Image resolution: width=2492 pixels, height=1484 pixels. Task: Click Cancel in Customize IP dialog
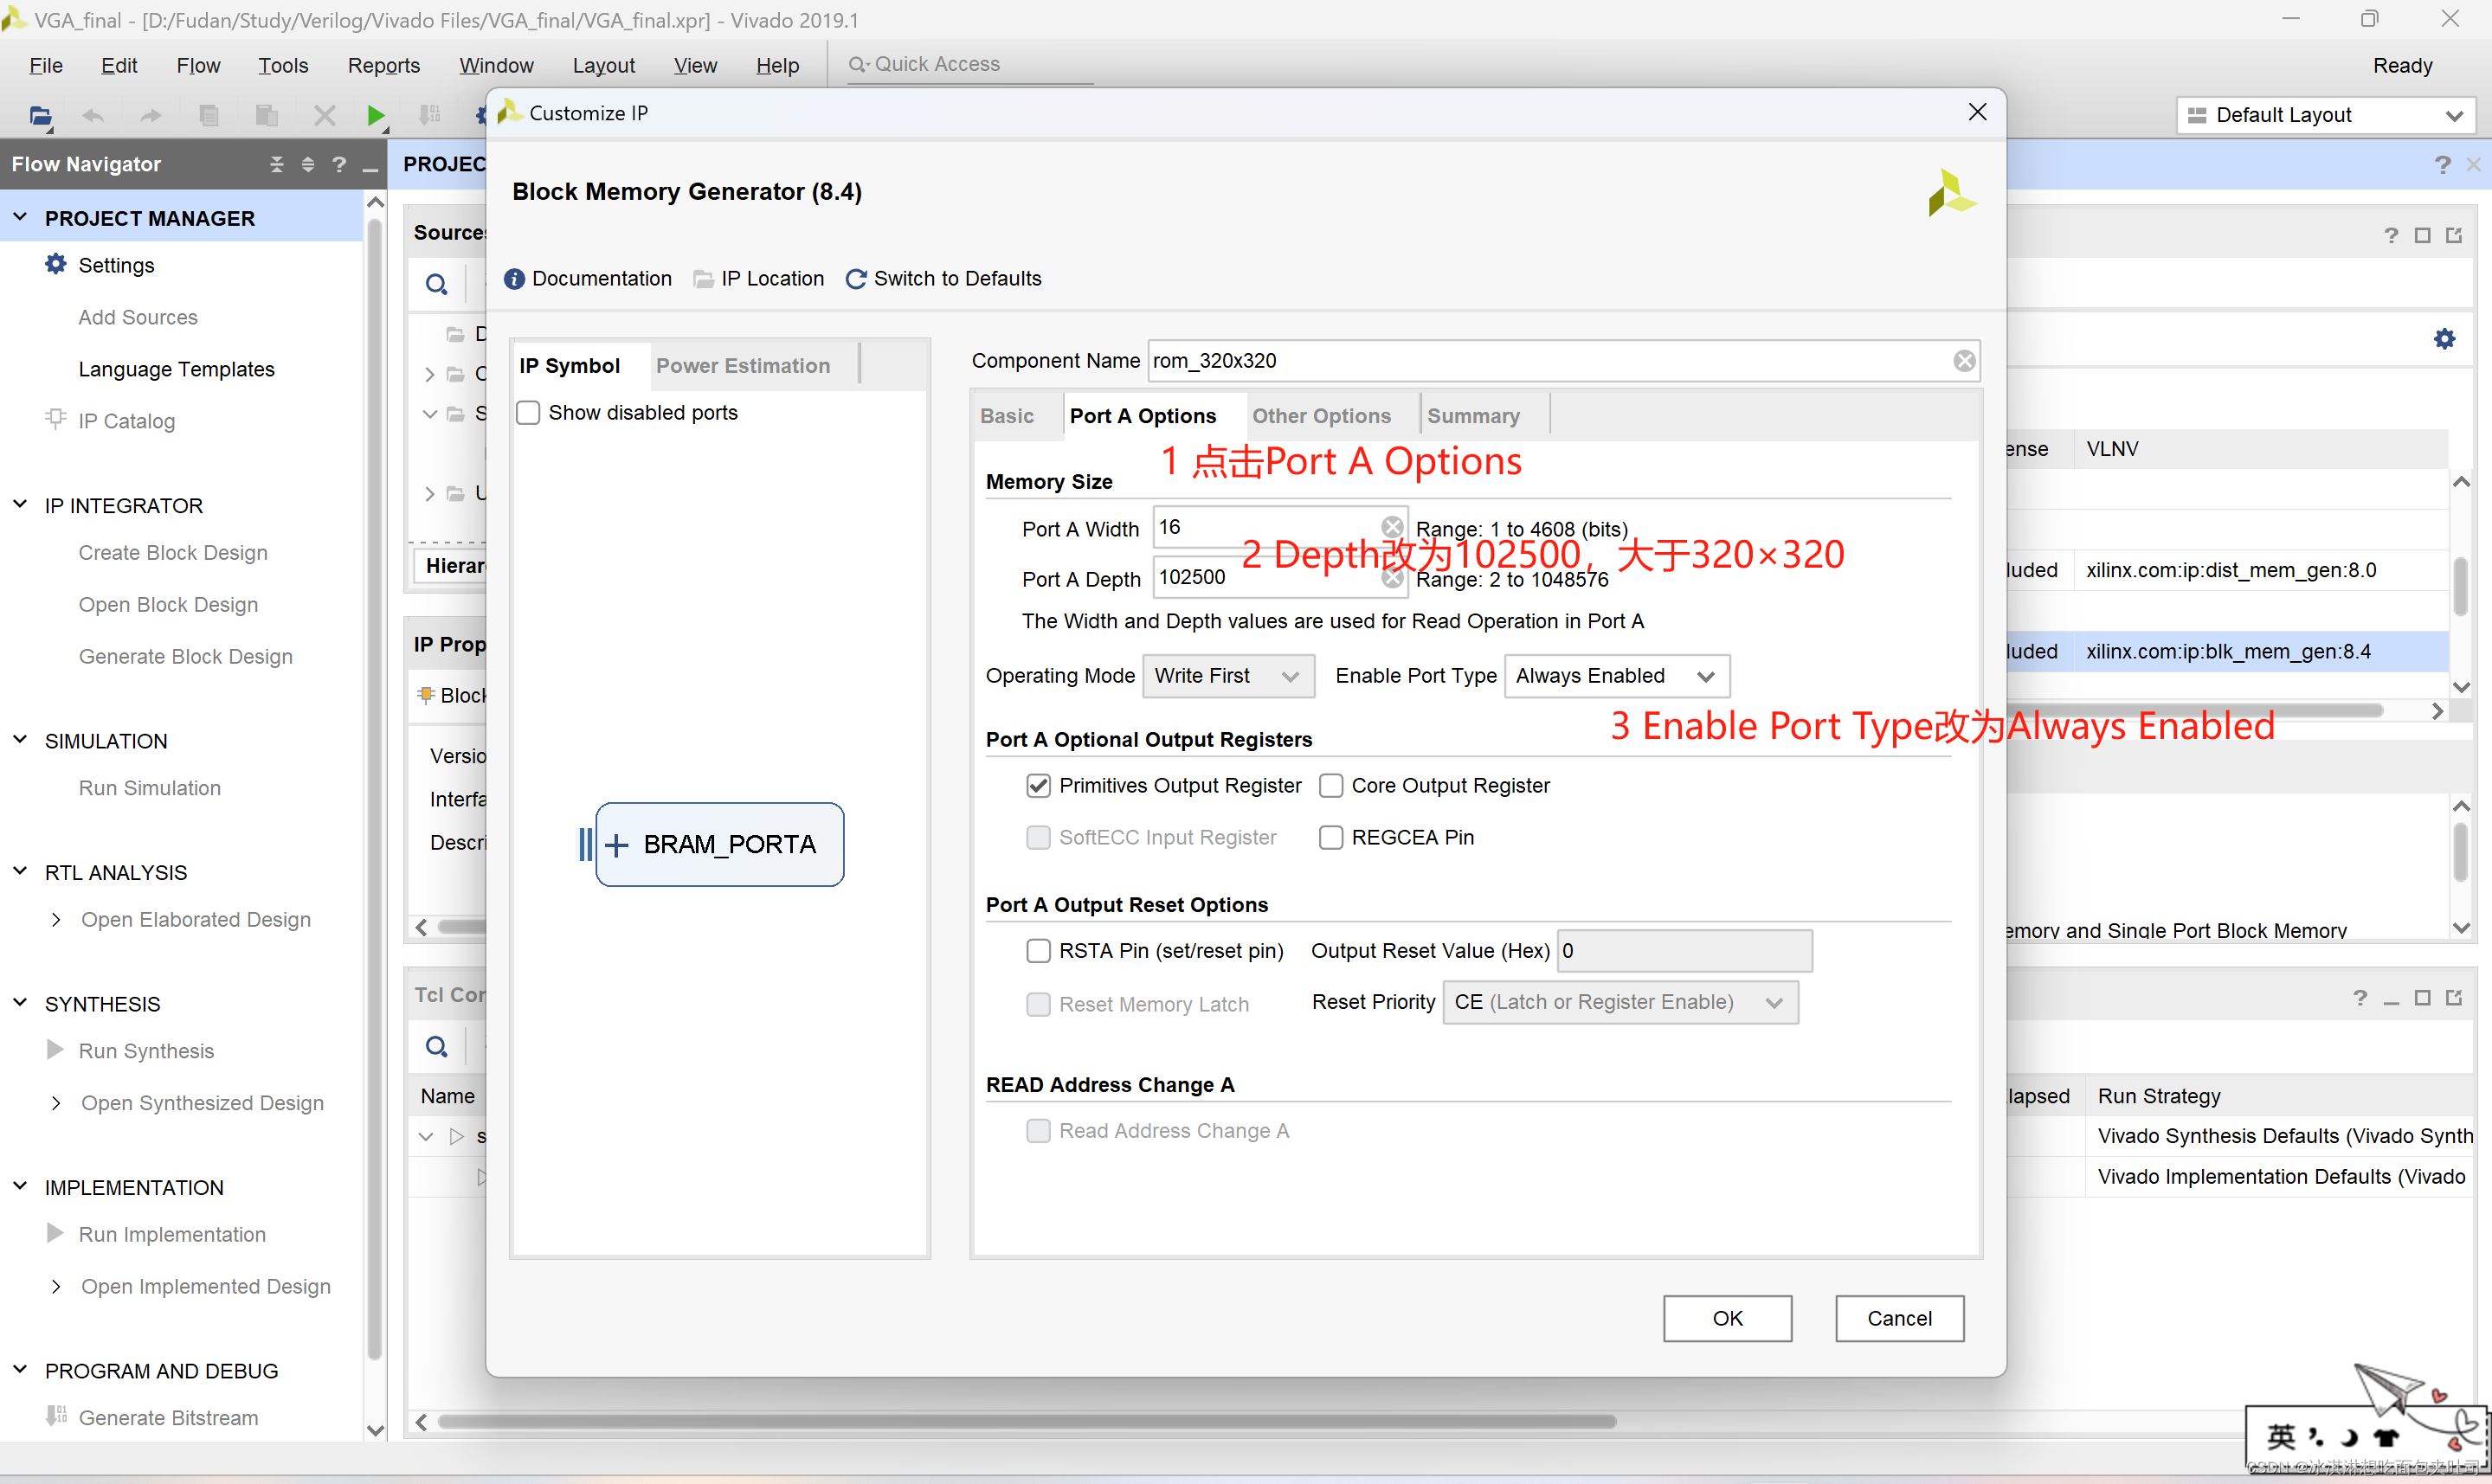click(x=1899, y=1318)
